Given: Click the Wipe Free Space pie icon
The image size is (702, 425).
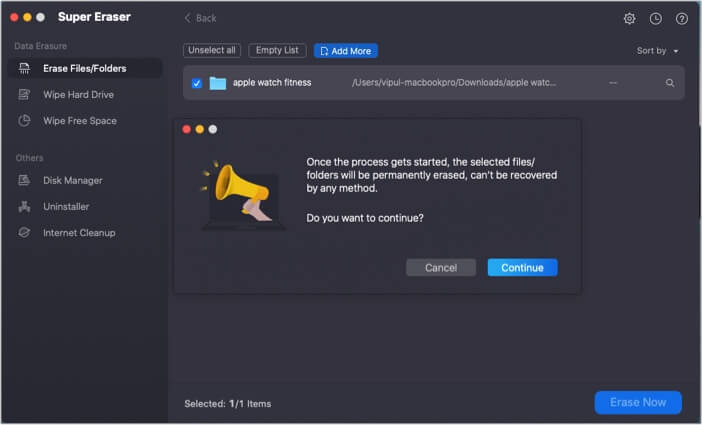Looking at the screenshot, I should point(24,120).
